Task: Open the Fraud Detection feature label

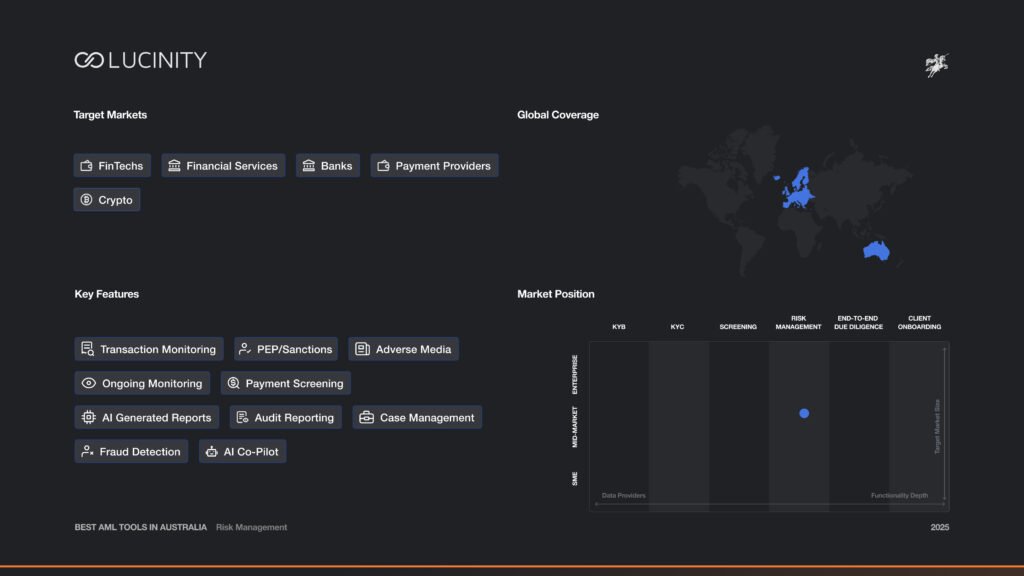Action: 140,451
